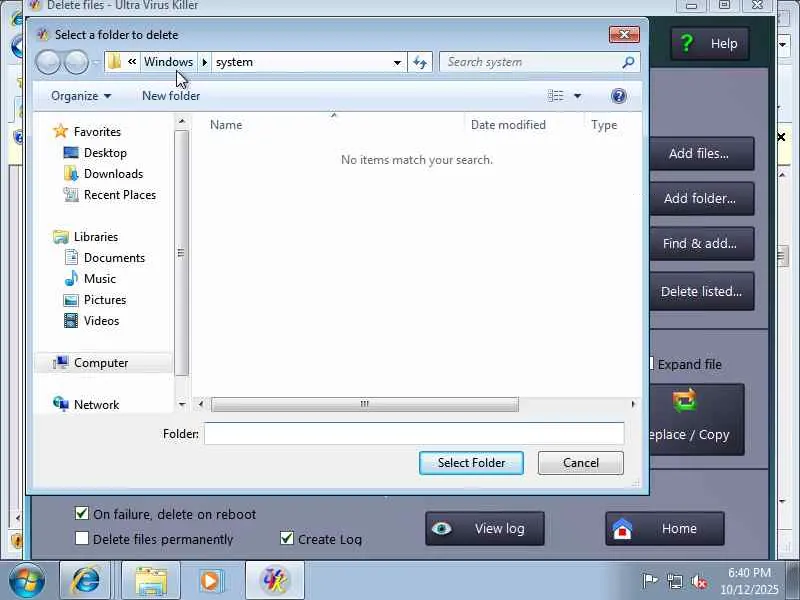Click the muted volume tray icon

pyautogui.click(x=699, y=581)
